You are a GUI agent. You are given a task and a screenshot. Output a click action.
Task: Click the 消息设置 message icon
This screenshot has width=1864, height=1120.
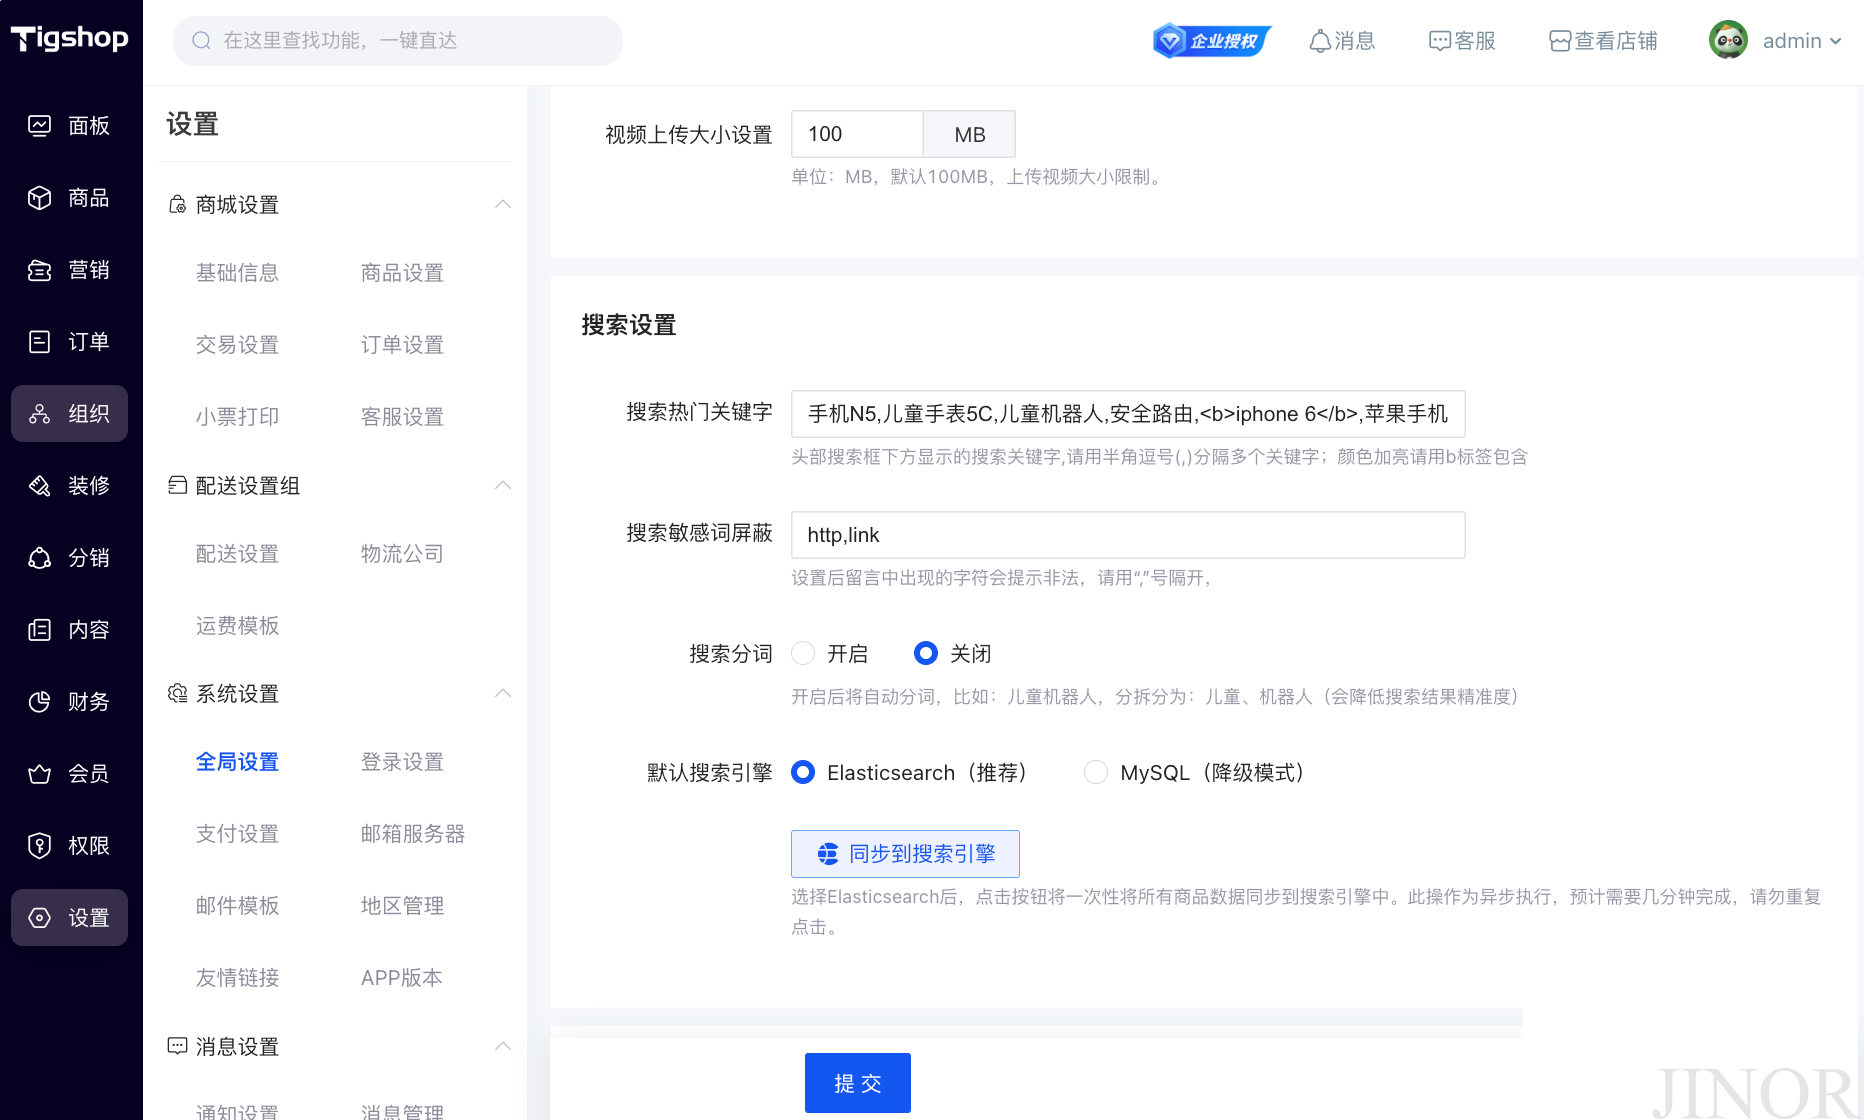pos(177,1046)
